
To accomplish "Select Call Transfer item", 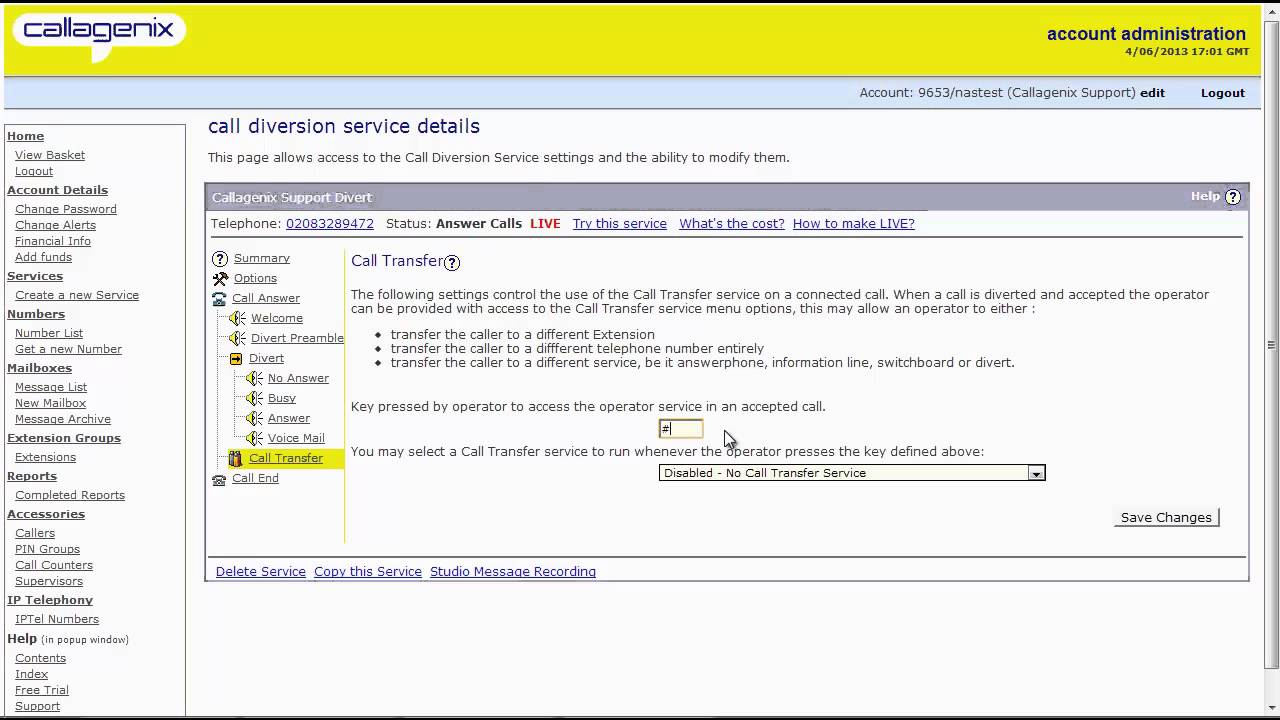I will tap(286, 458).
